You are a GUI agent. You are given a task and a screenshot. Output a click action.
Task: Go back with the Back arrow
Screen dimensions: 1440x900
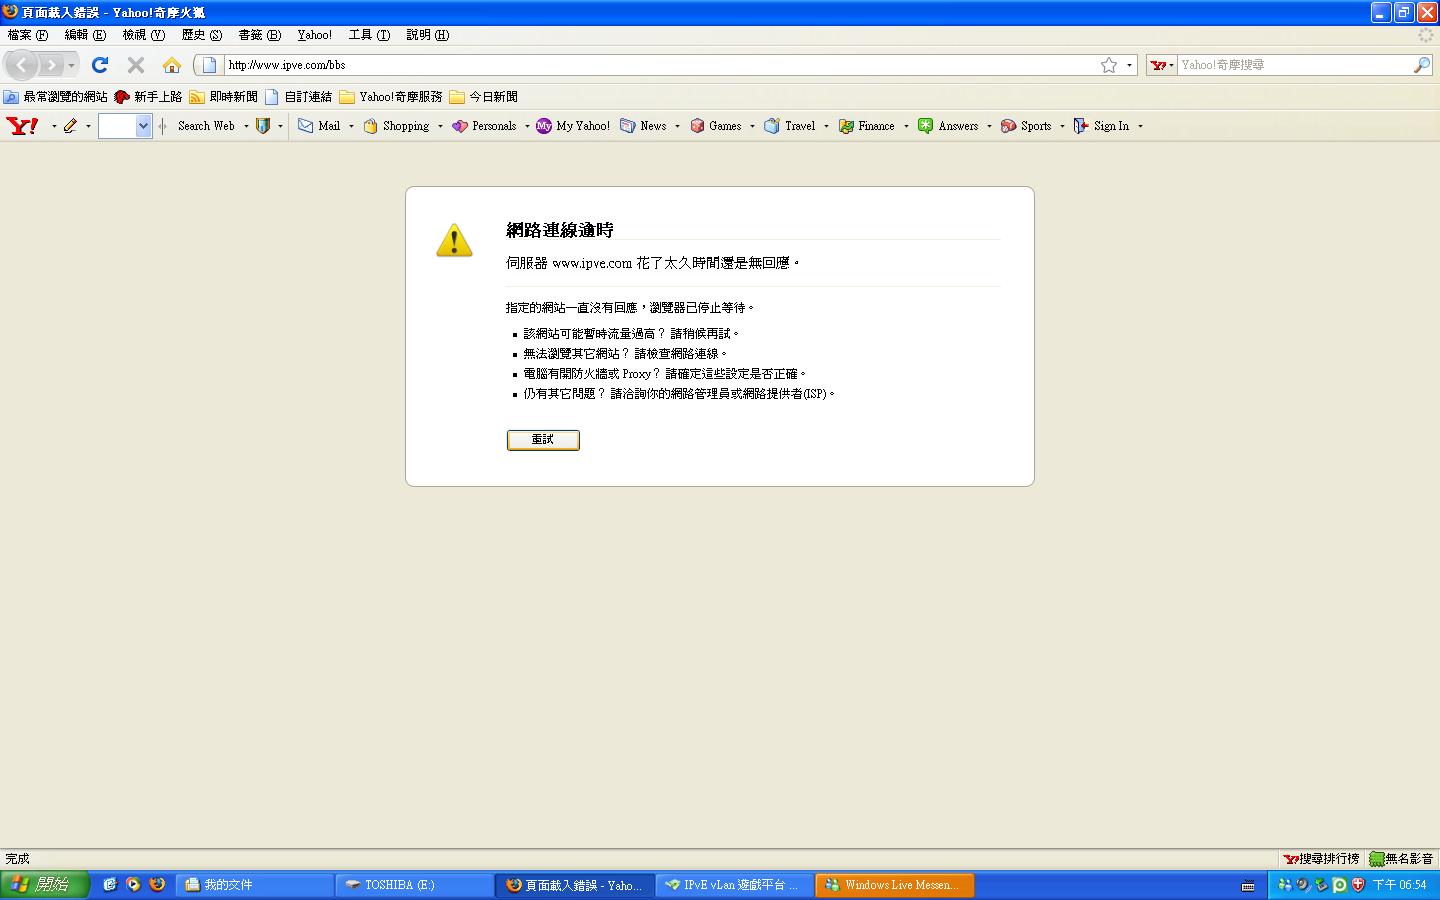coord(22,65)
